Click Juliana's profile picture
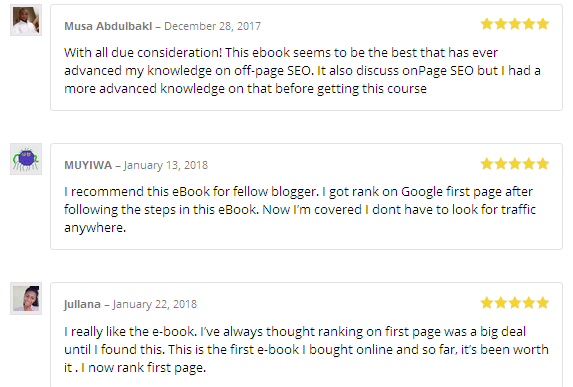Viewport: 573px width, 387px height. pyautogui.click(x=26, y=299)
